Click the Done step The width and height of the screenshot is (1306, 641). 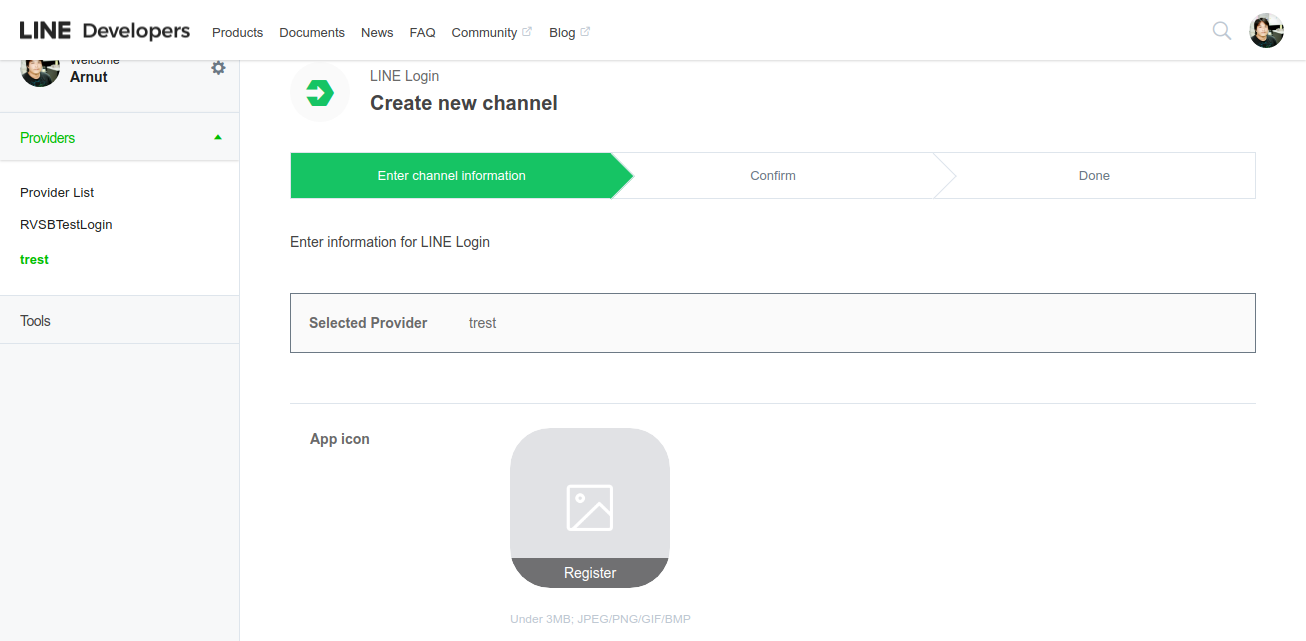pos(1094,176)
